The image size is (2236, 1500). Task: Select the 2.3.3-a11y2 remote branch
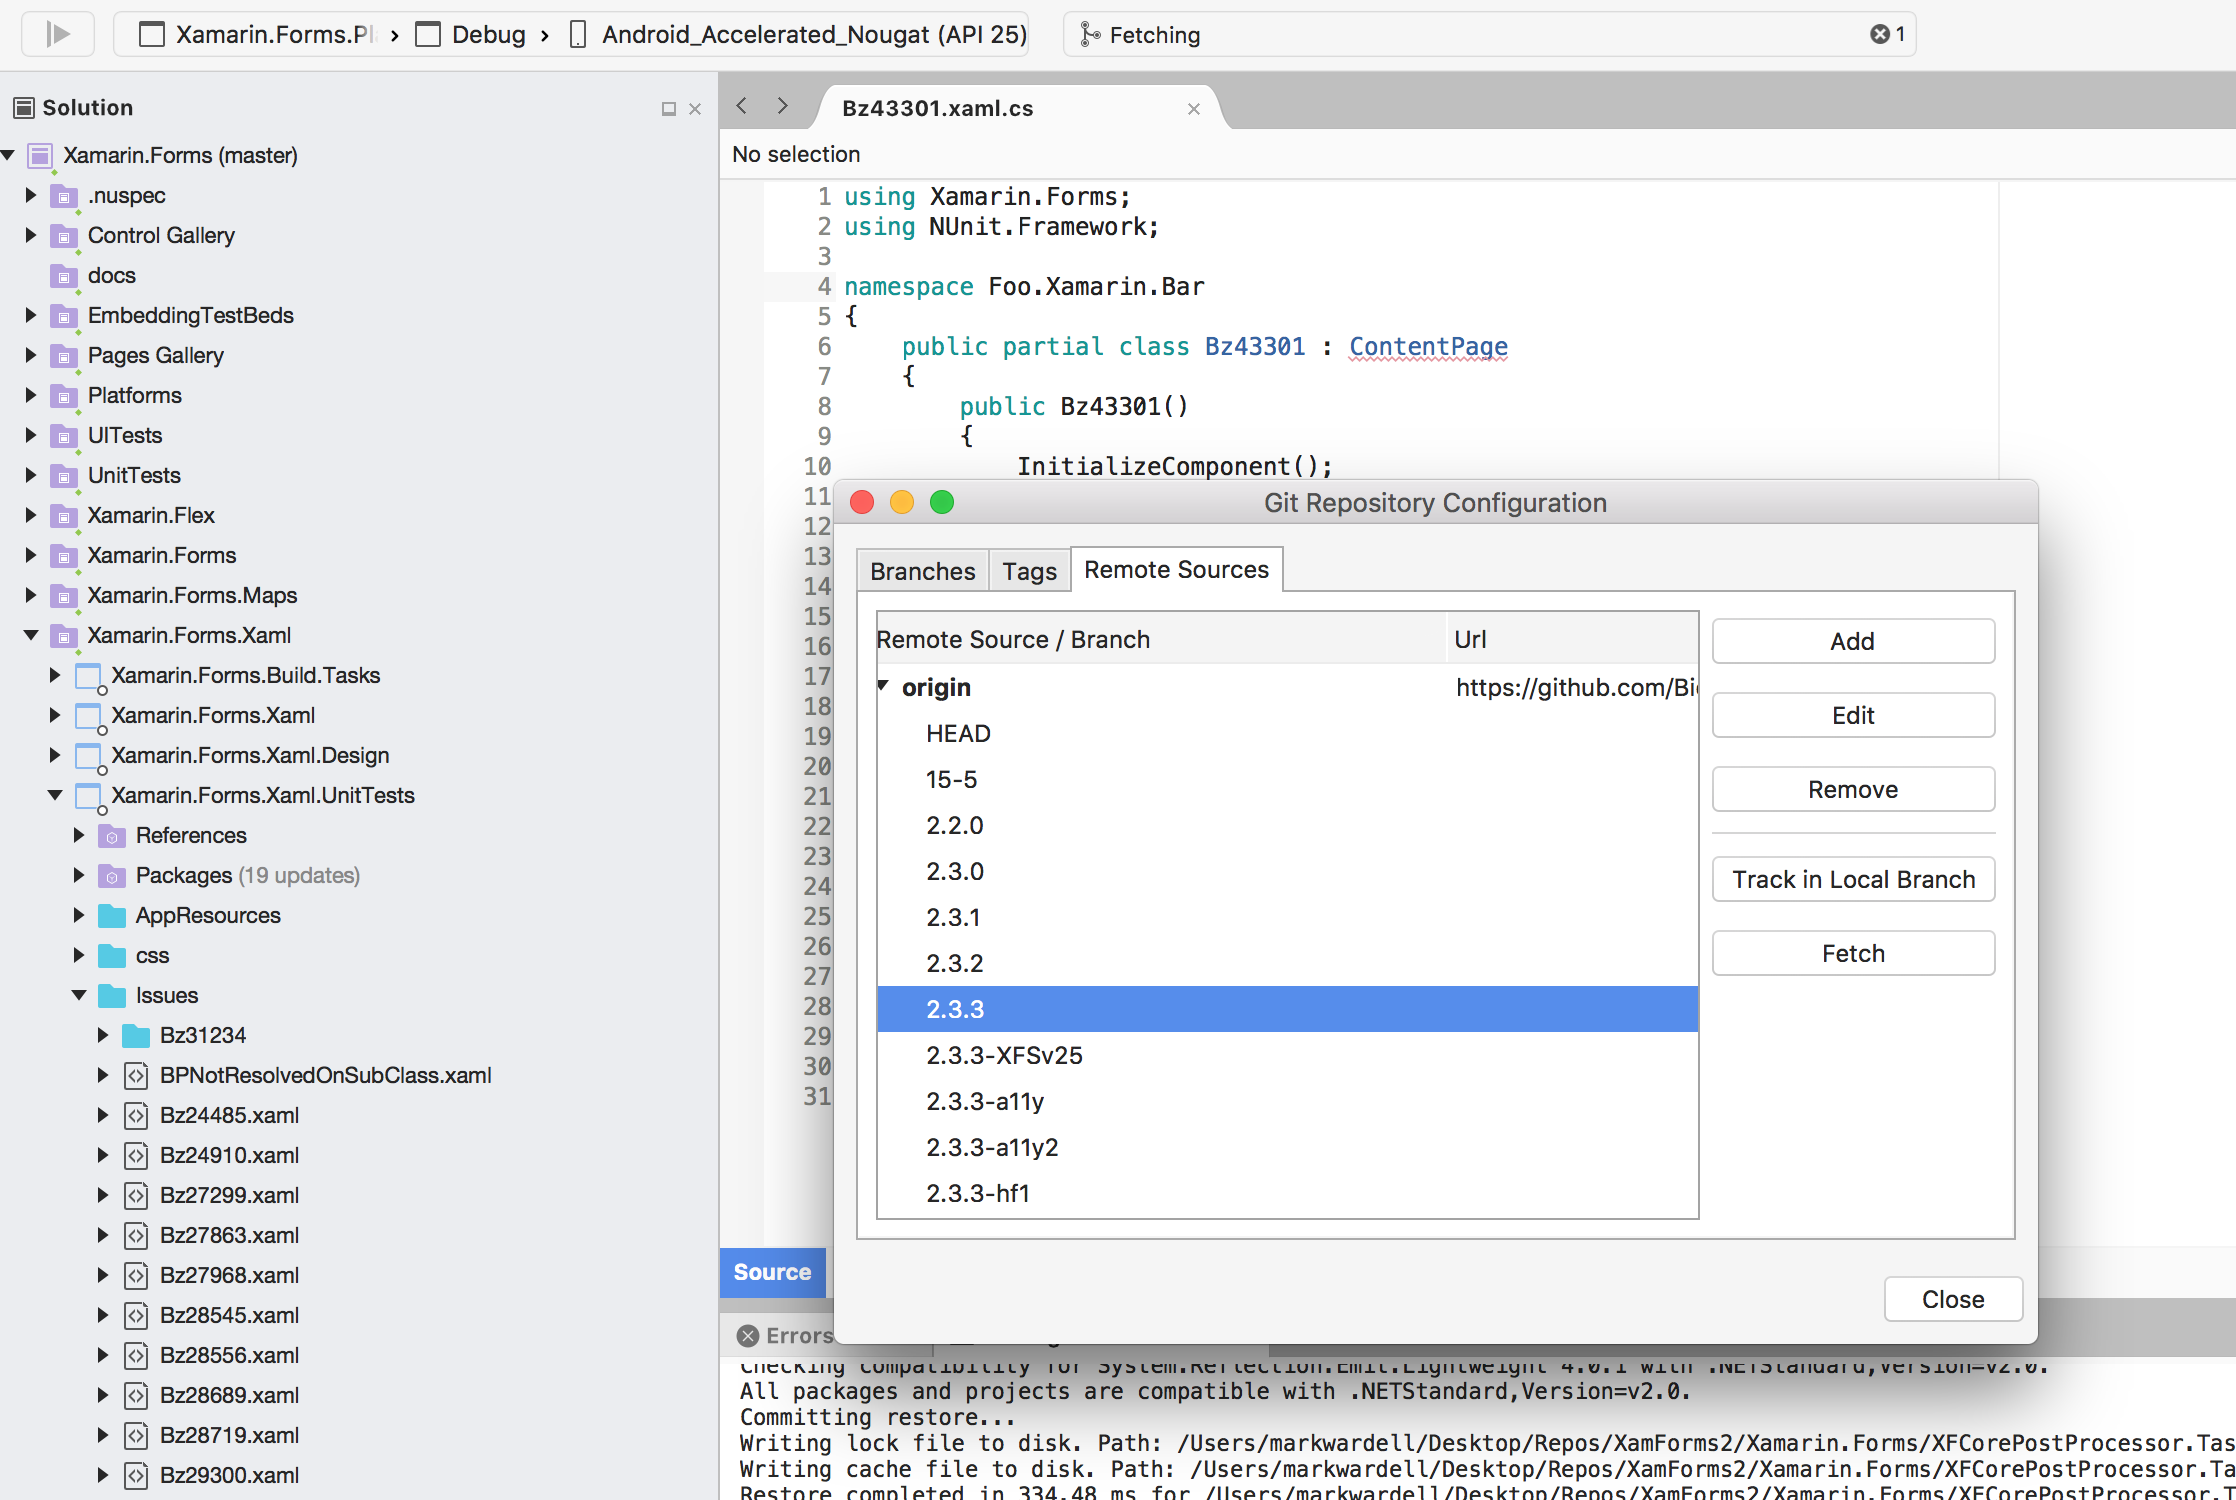1288,1147
